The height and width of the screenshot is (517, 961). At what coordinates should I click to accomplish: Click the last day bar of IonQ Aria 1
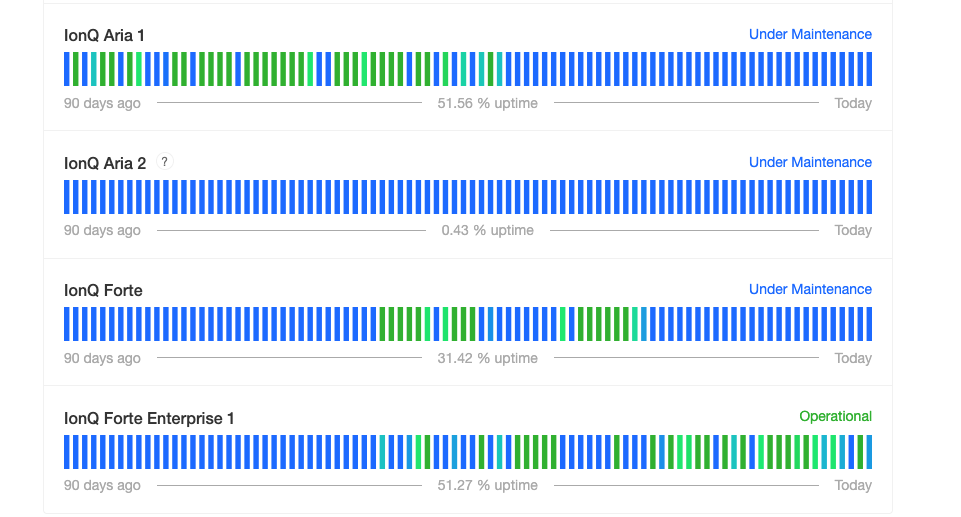coord(869,69)
